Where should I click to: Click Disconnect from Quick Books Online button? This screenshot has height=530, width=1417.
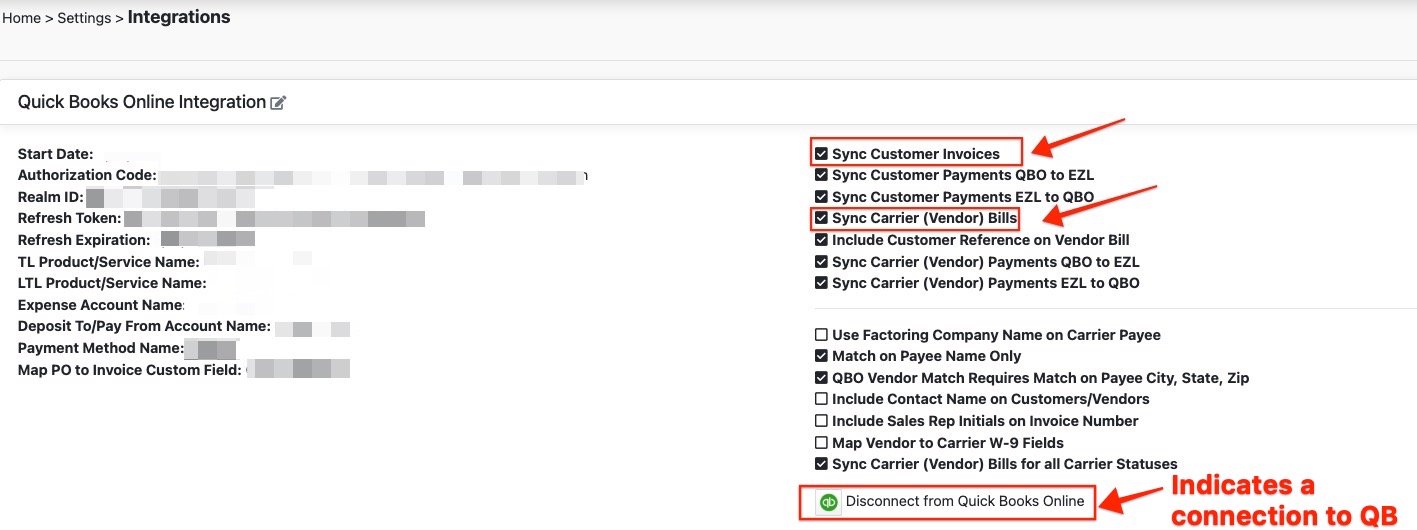point(952,502)
